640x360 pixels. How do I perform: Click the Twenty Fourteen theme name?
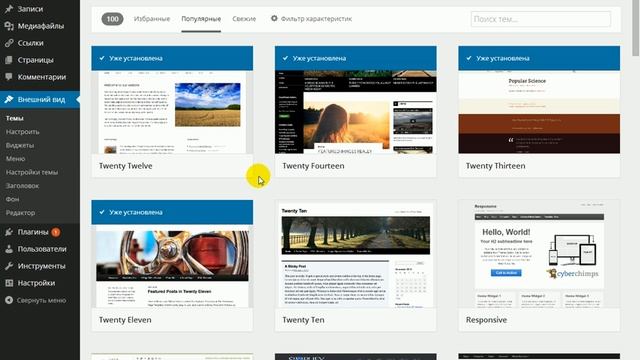313,166
